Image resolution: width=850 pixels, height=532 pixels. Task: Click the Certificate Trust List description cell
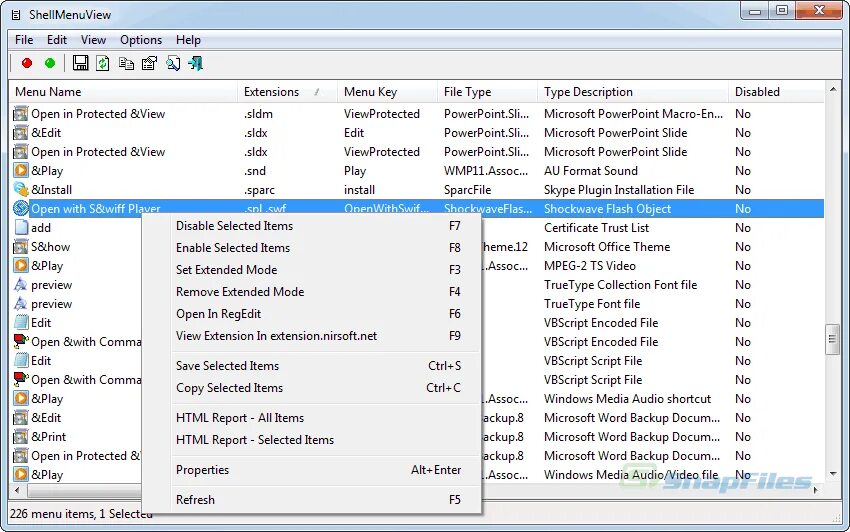point(596,228)
